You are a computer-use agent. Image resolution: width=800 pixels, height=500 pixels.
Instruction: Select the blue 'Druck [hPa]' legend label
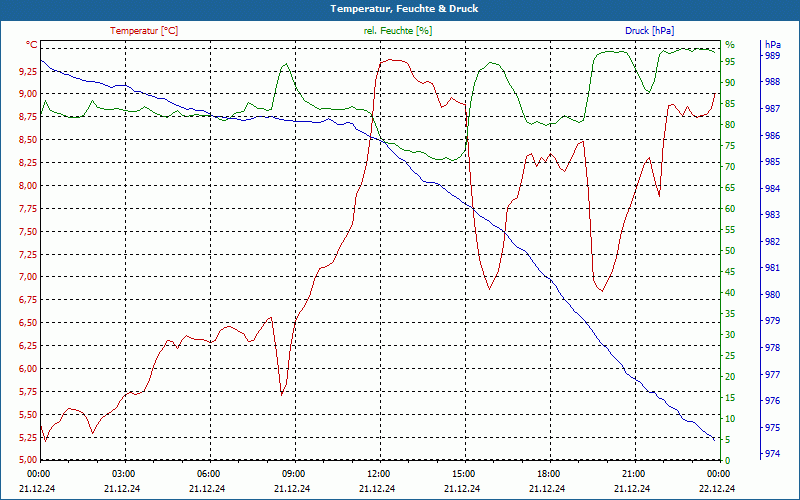click(649, 31)
